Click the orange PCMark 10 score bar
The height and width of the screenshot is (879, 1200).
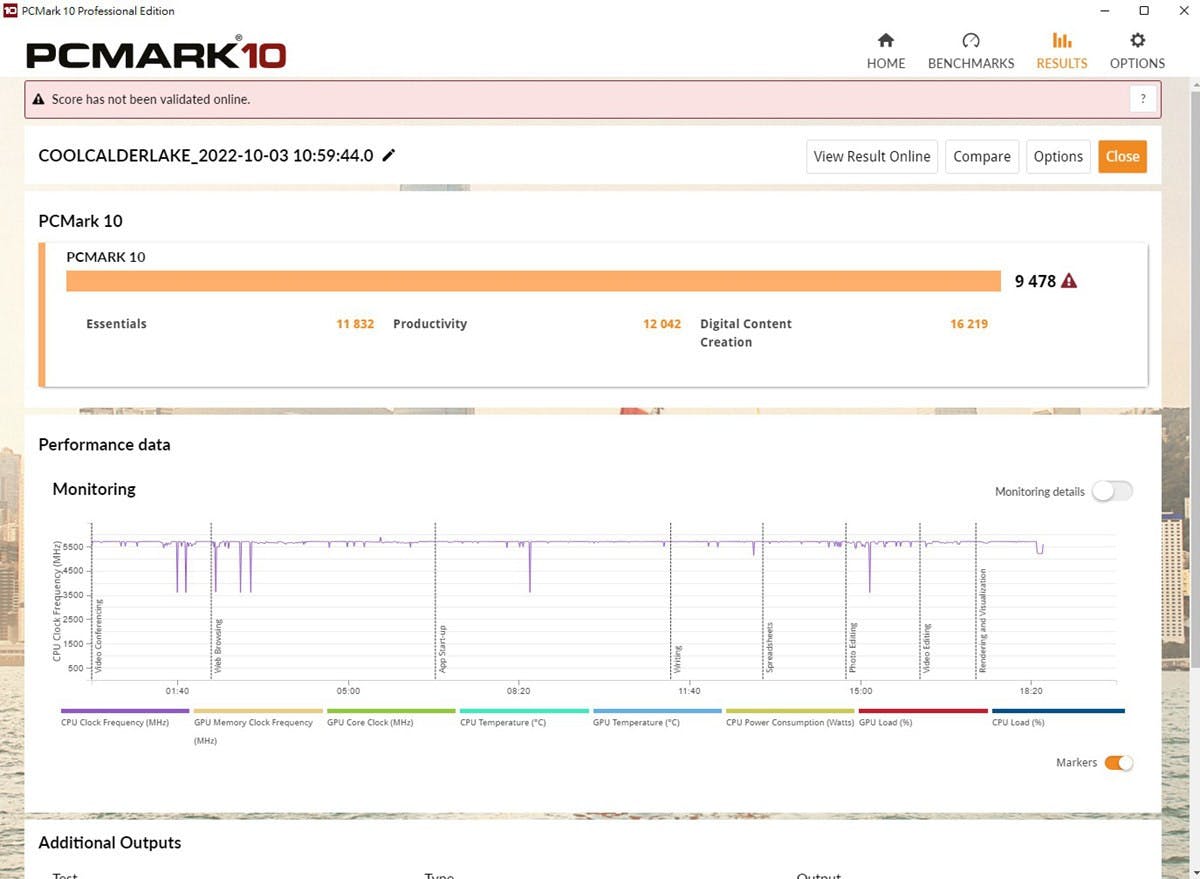click(x=533, y=281)
